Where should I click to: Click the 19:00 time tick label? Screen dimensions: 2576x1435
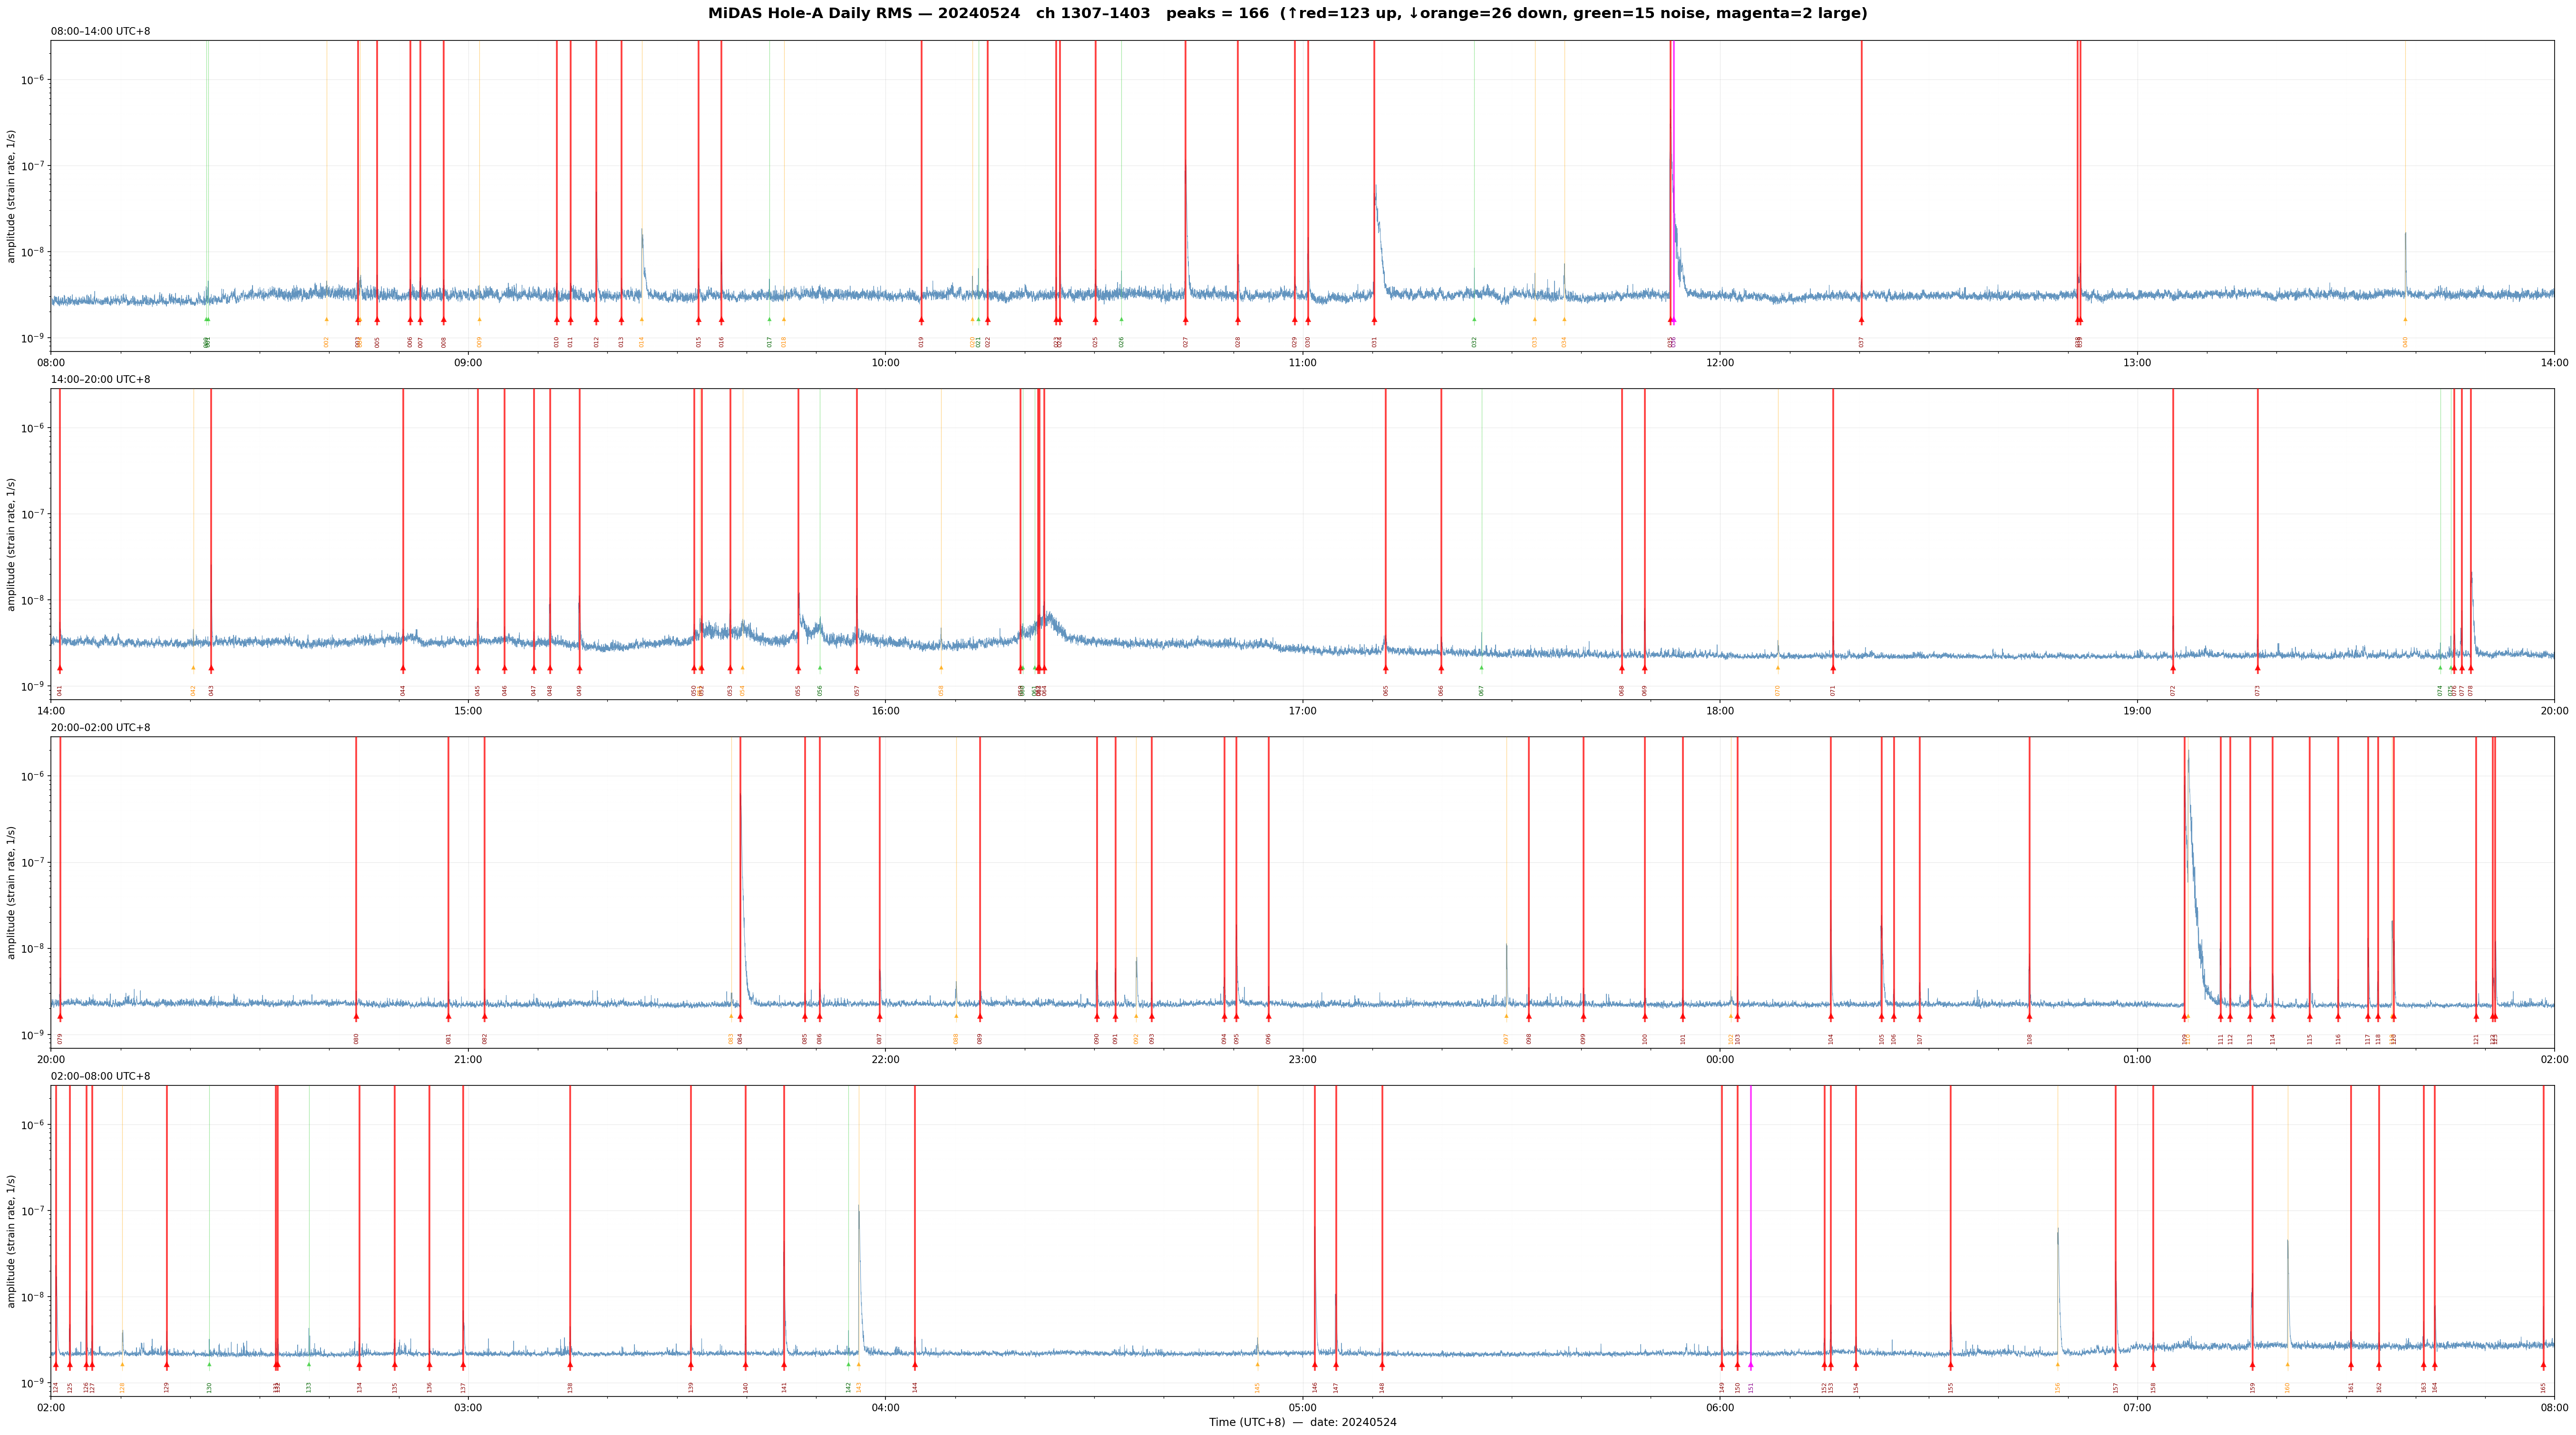[2137, 711]
